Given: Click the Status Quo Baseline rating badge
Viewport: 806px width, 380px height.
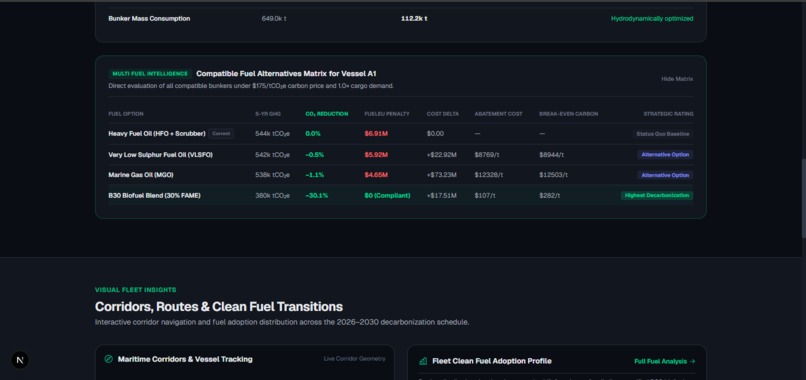Looking at the screenshot, I should coord(663,134).
